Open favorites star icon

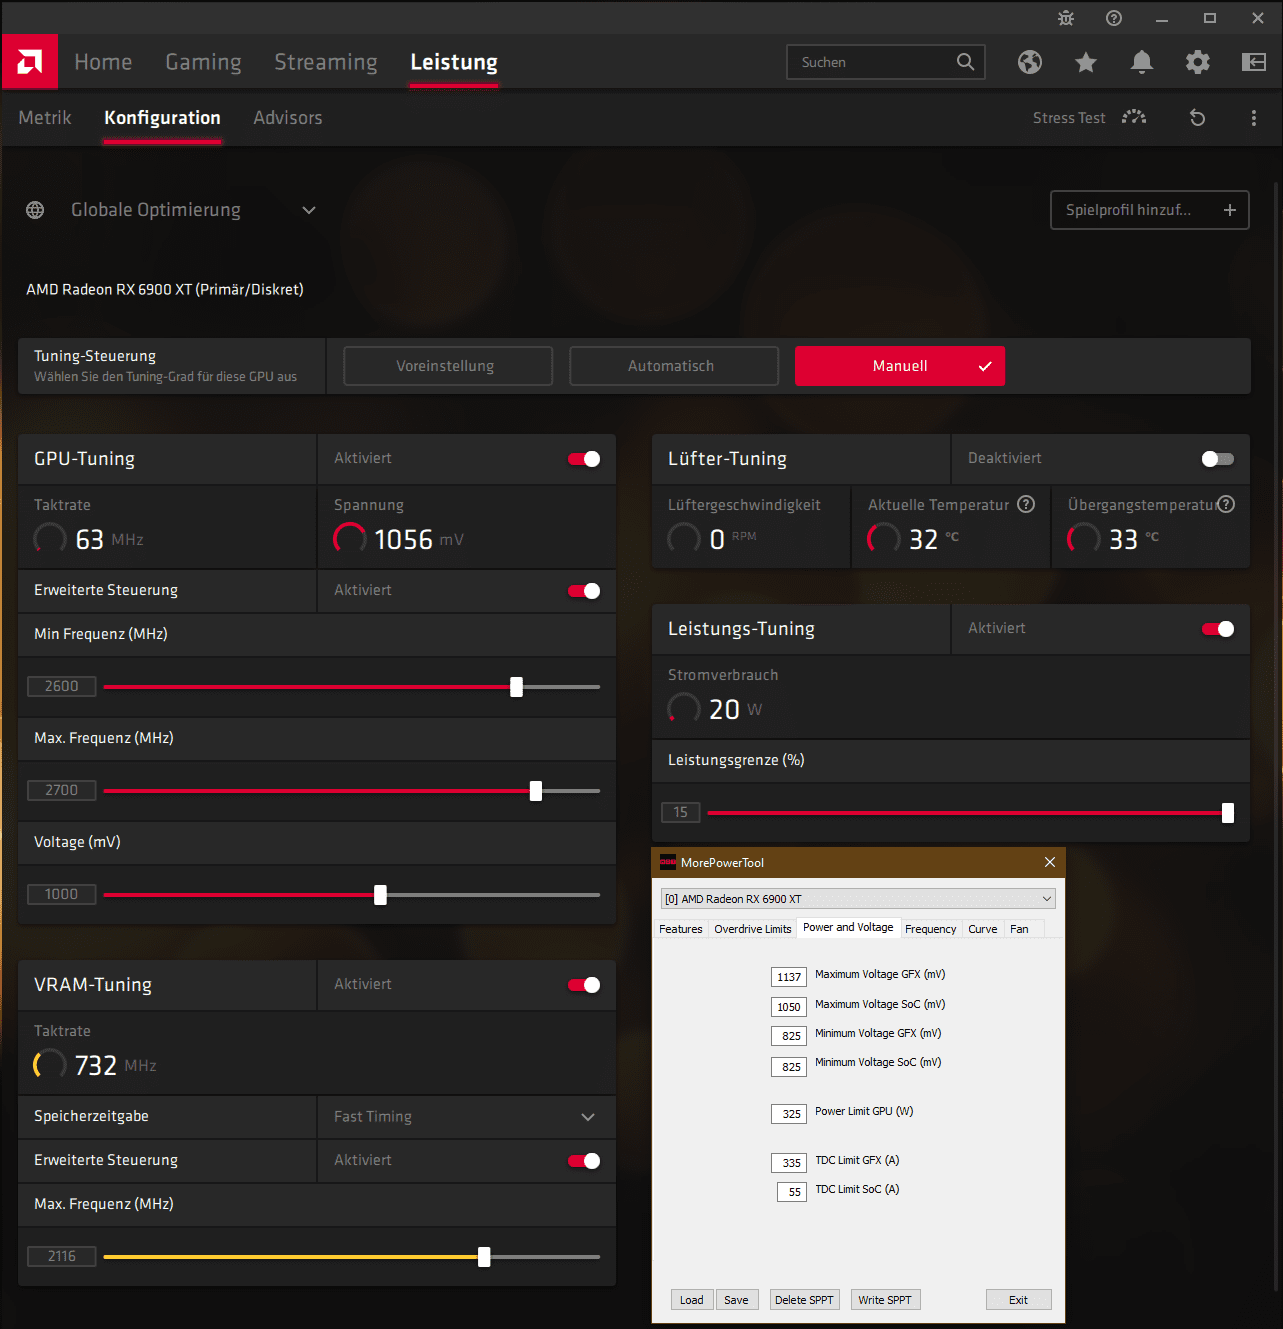point(1086,62)
